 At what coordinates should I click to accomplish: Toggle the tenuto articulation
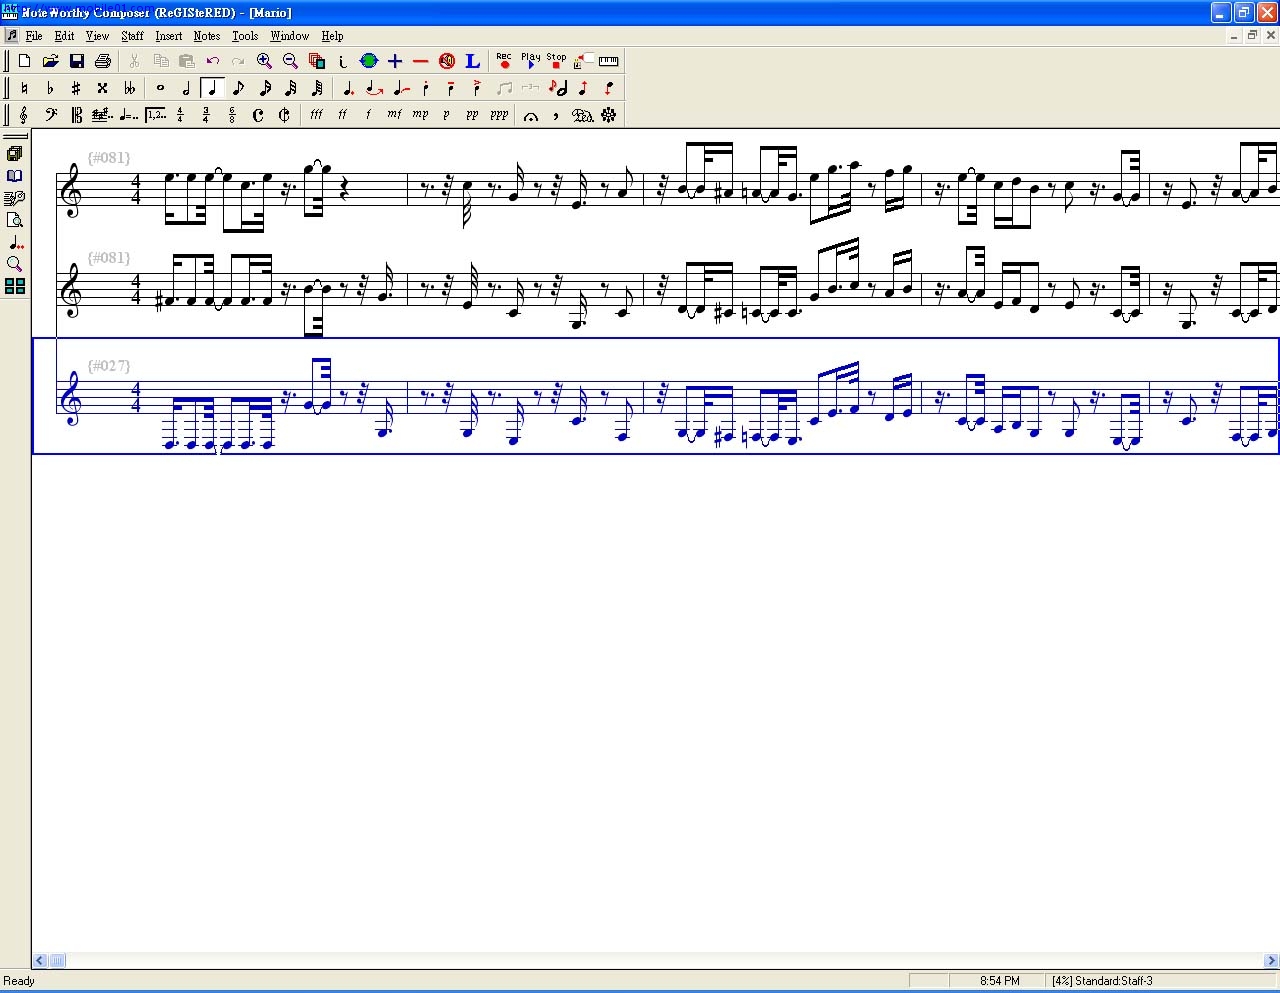[x=452, y=88]
